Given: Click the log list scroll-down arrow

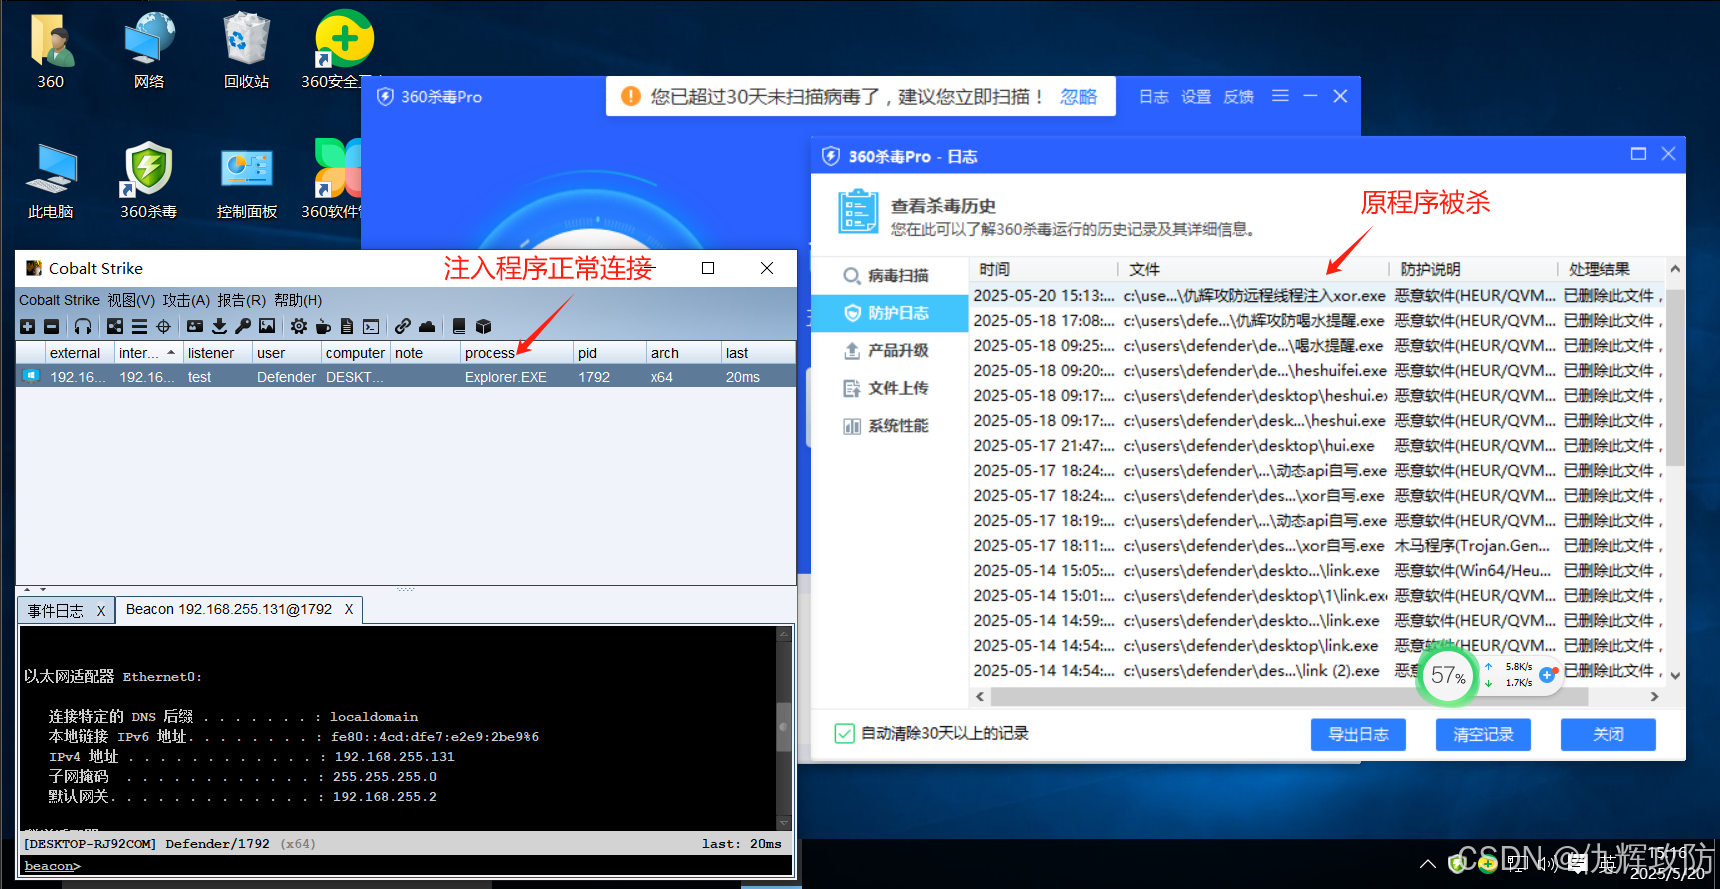Looking at the screenshot, I should click(1675, 676).
